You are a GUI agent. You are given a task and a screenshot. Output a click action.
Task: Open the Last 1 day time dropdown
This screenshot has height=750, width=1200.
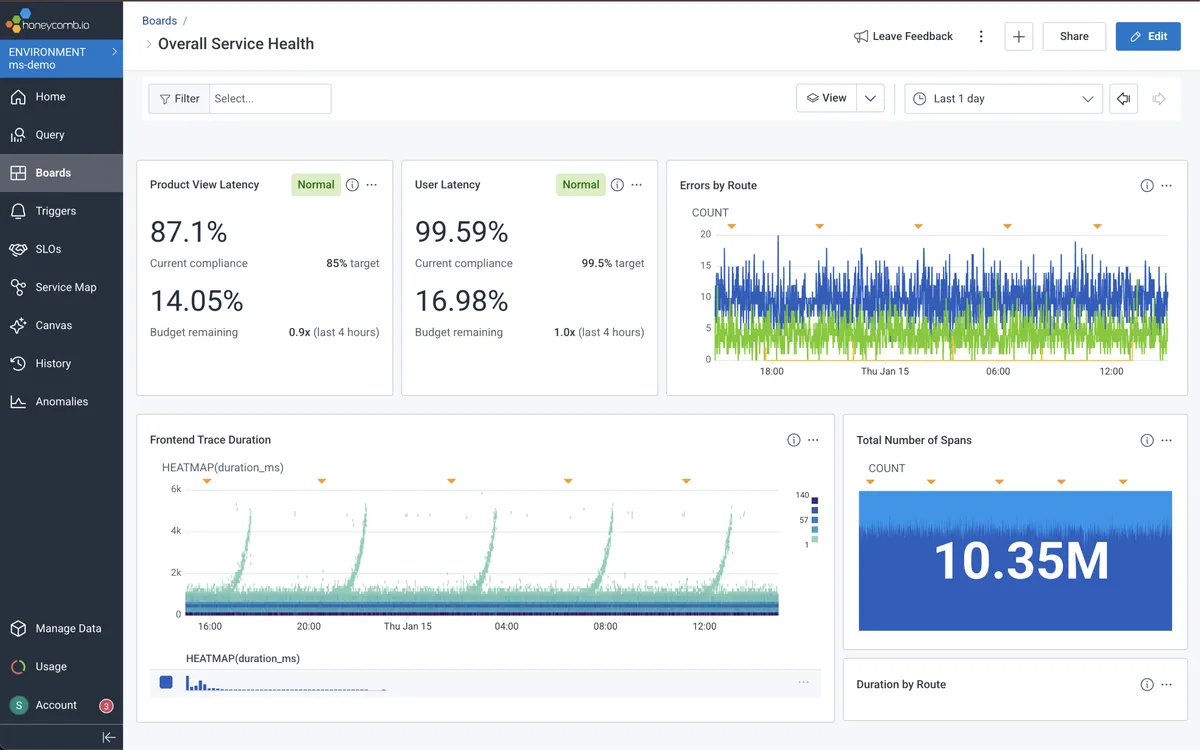(1003, 99)
